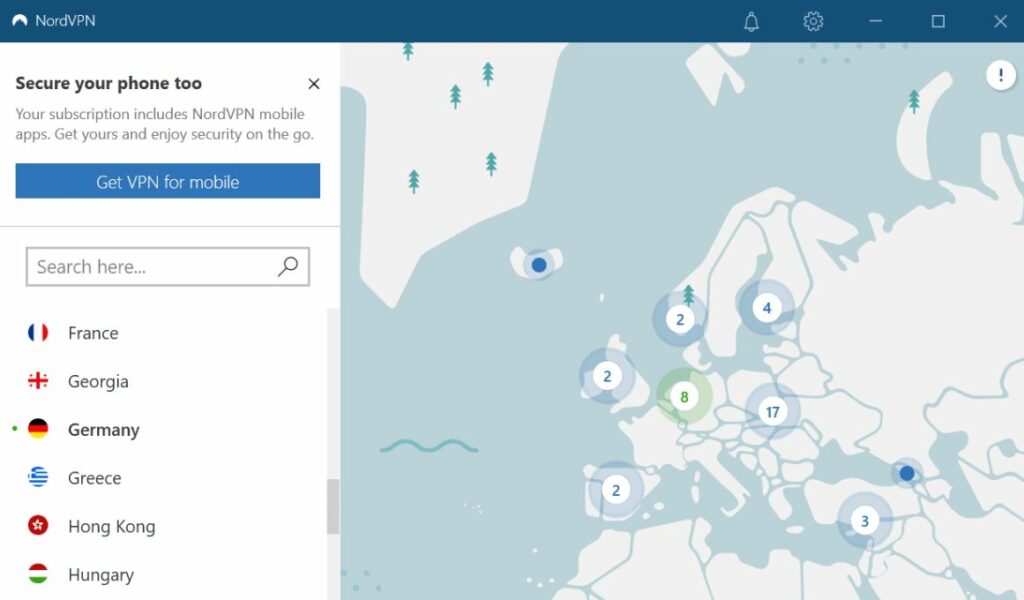The image size is (1024, 600).
Task: Click the 2 cluster over the British Isles
Action: coord(607,376)
